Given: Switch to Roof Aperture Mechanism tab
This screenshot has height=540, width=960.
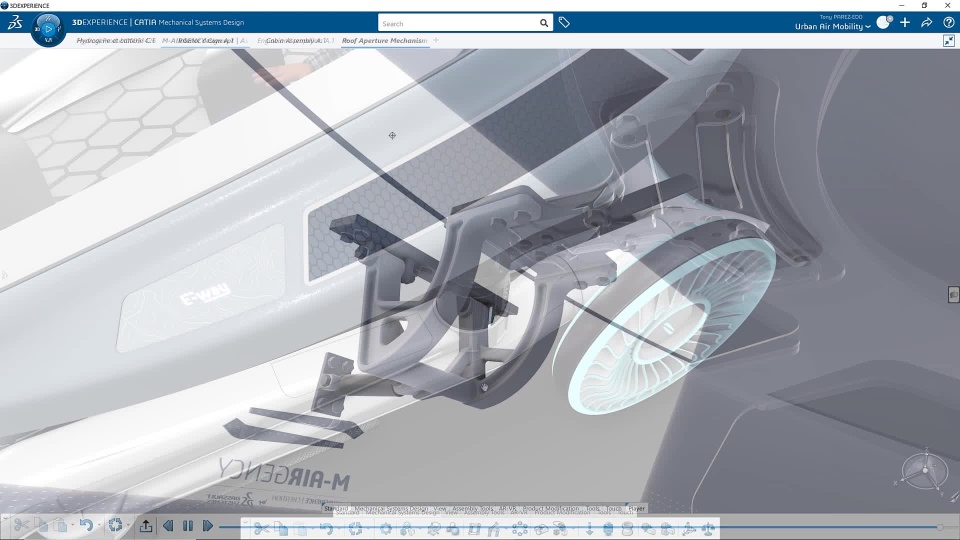Looking at the screenshot, I should point(384,40).
